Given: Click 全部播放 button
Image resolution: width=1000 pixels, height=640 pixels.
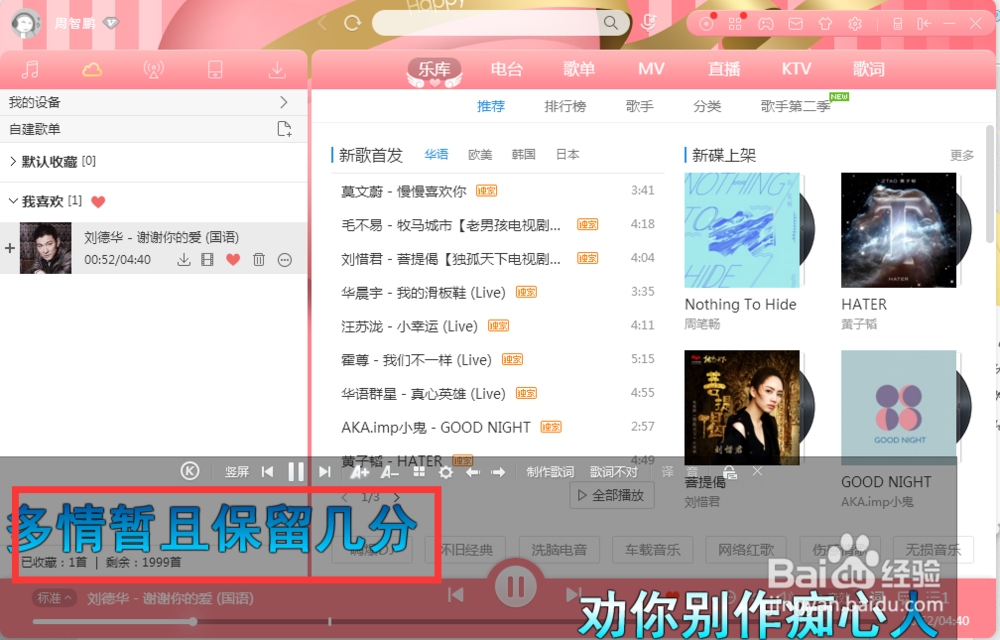Looking at the screenshot, I should point(612,495).
